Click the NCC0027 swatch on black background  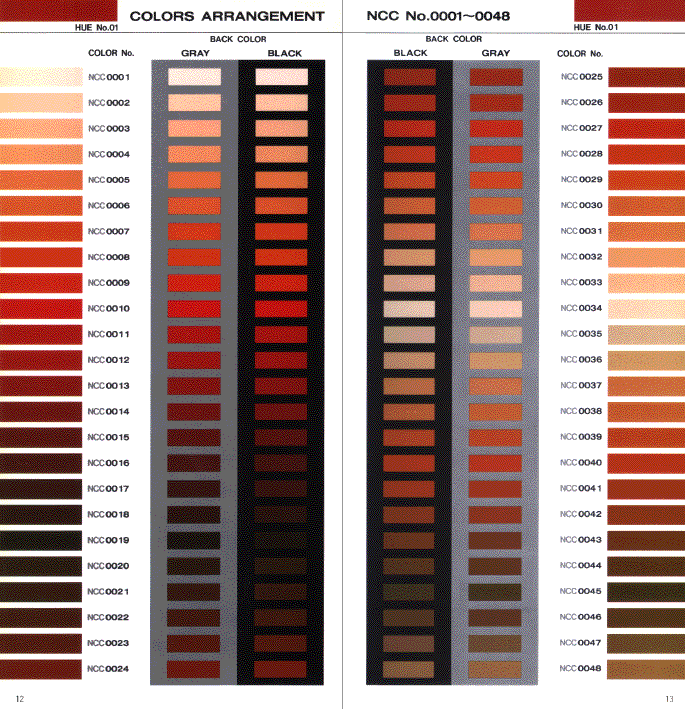pos(410,128)
